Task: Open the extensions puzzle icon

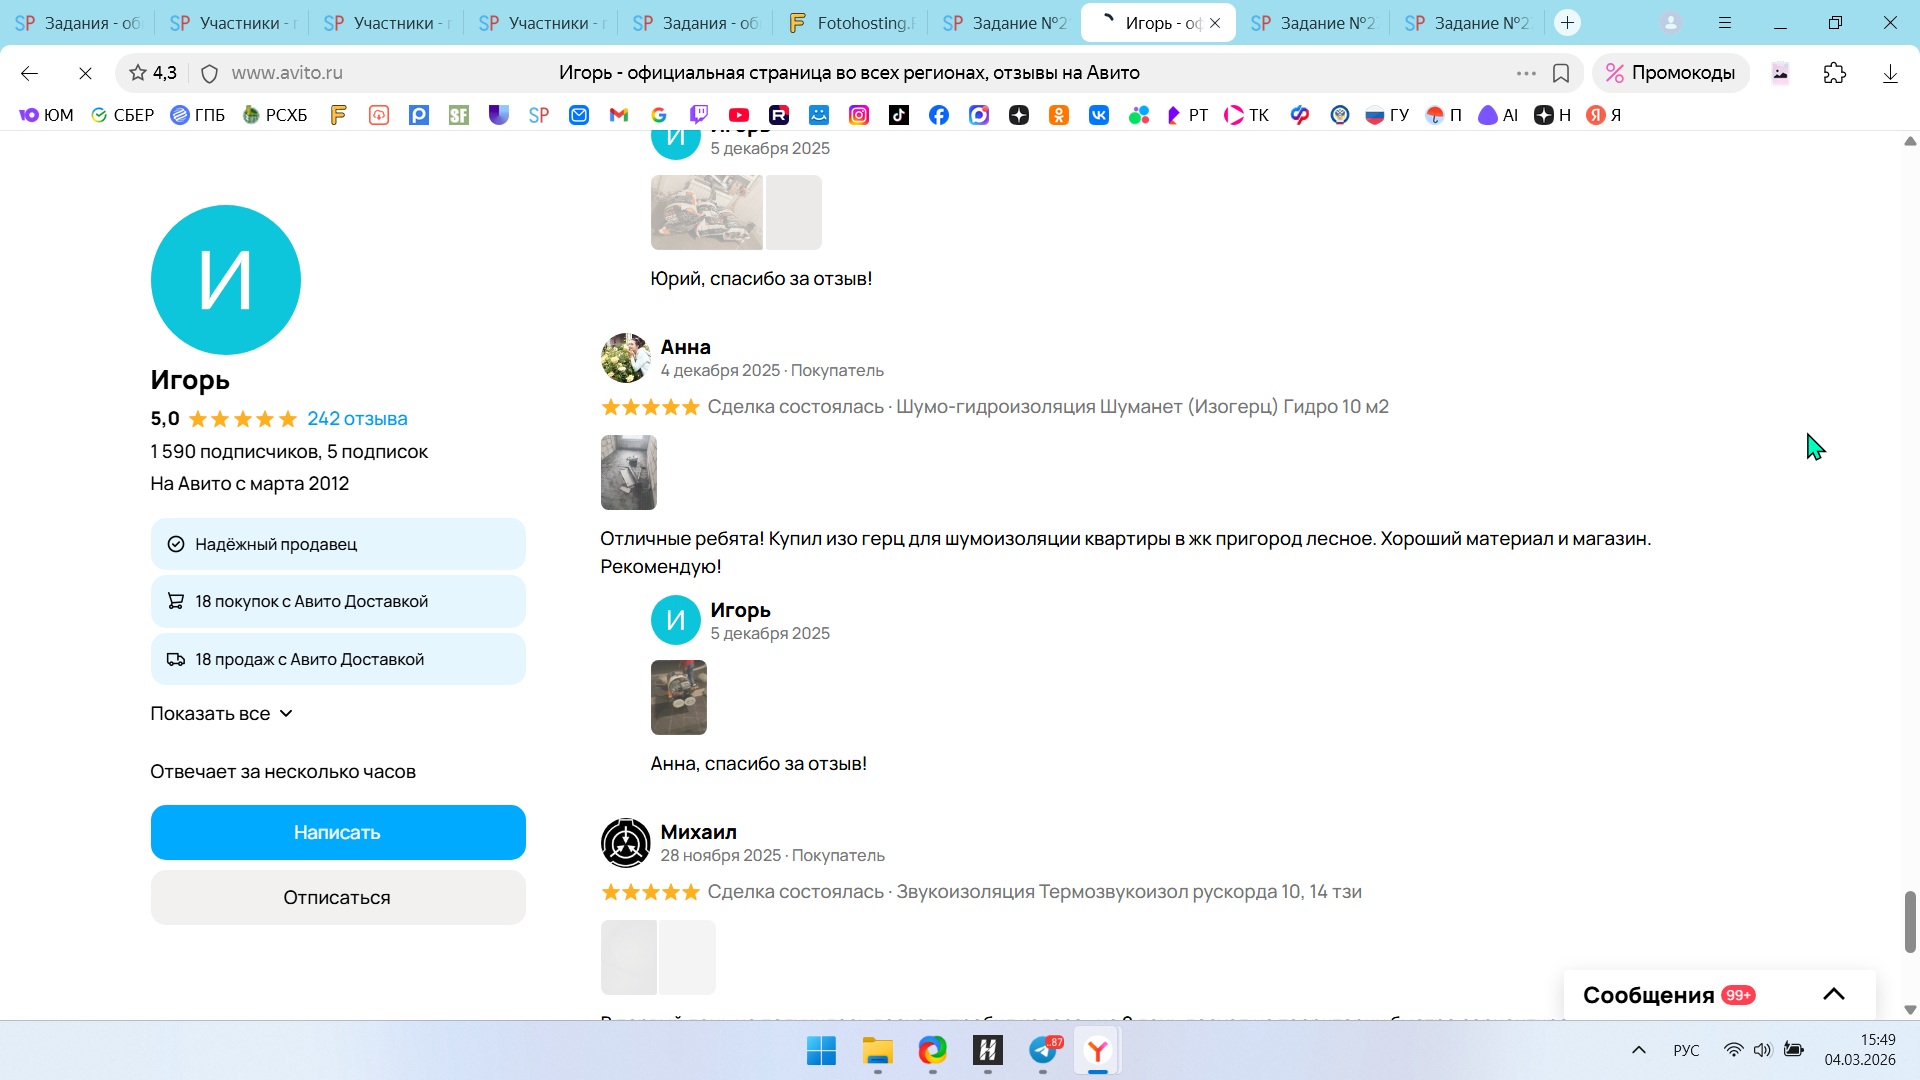Action: click(x=1834, y=73)
